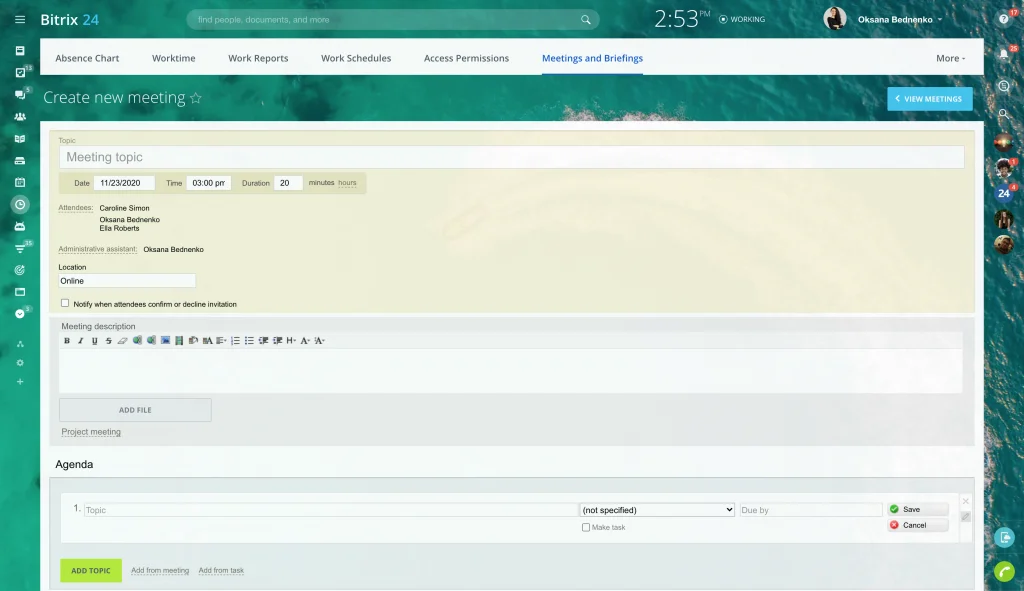Open the Absence Chart tab

pos(86,58)
